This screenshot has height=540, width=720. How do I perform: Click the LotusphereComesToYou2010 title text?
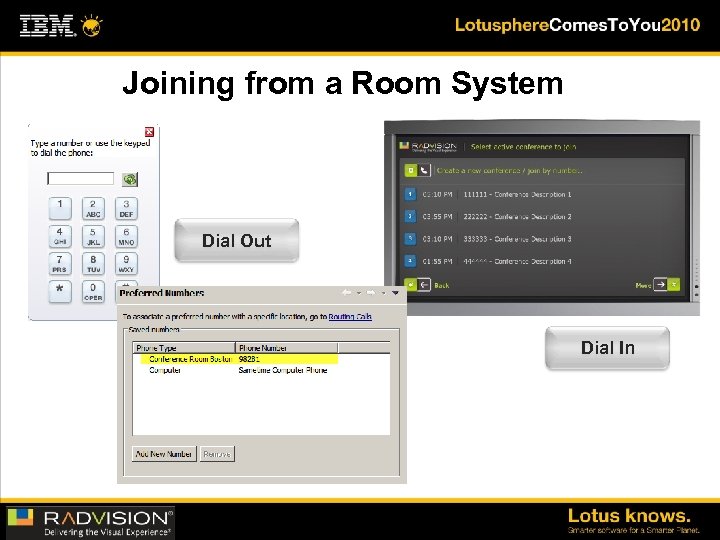[x=577, y=24]
